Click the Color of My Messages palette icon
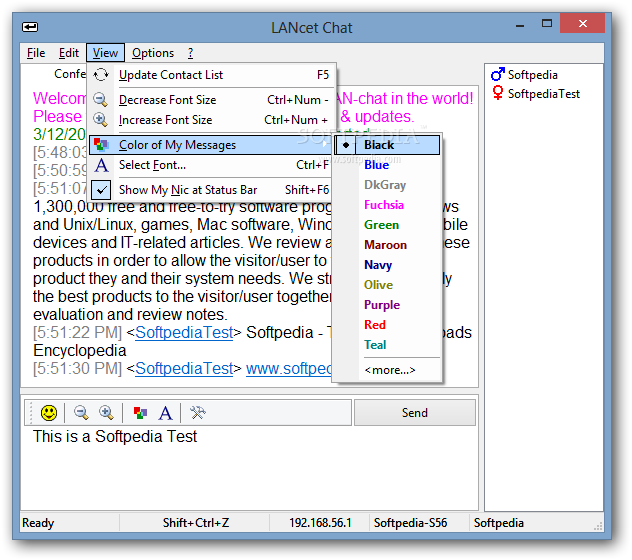The height and width of the screenshot is (560, 632). point(101,144)
